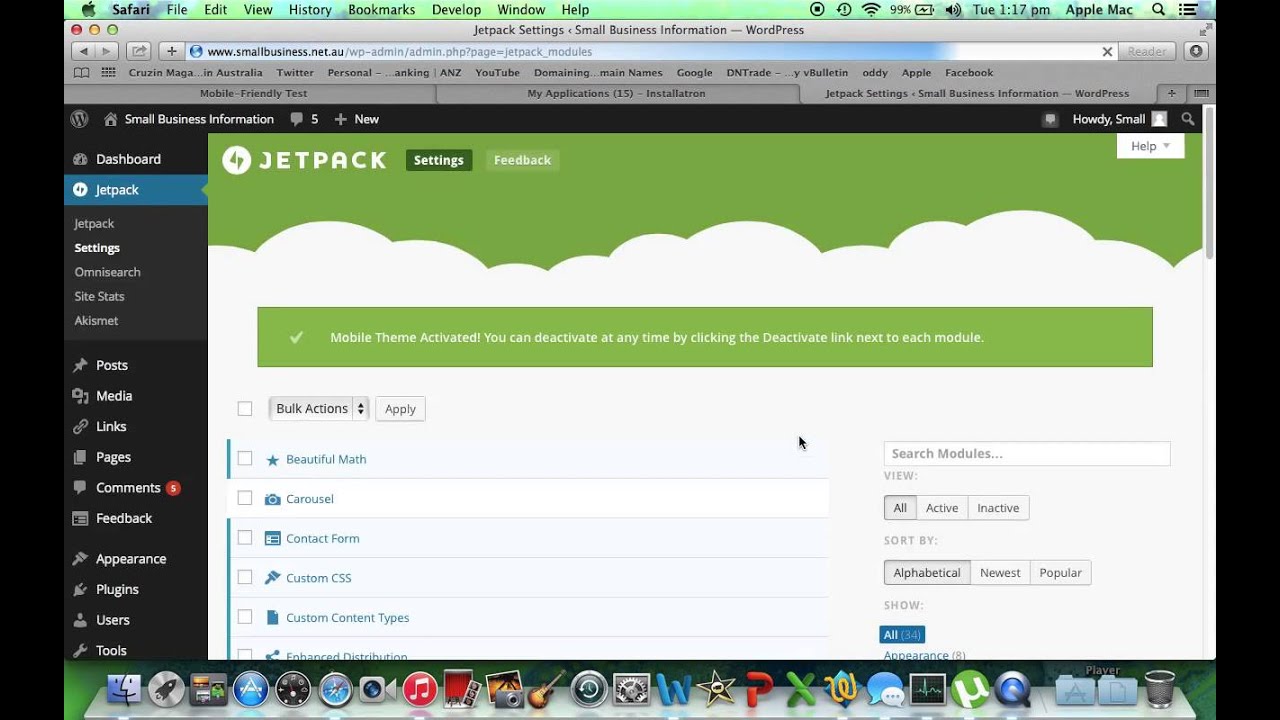Screen dimensions: 1280x720
Task: Open Users in the sidebar
Action: point(113,620)
